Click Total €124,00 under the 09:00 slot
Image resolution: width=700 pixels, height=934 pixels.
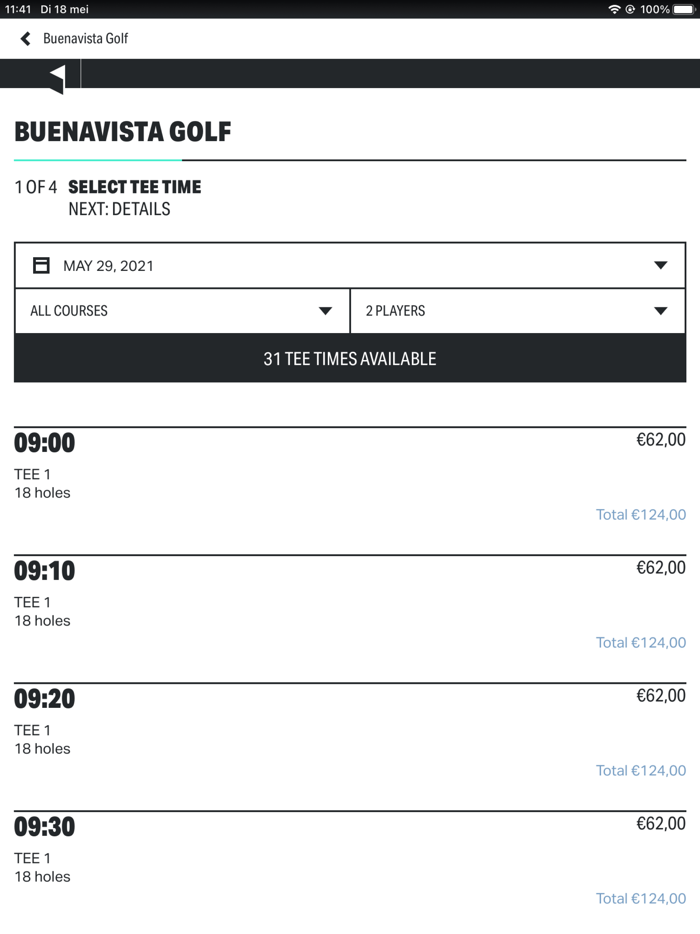pyautogui.click(x=641, y=514)
